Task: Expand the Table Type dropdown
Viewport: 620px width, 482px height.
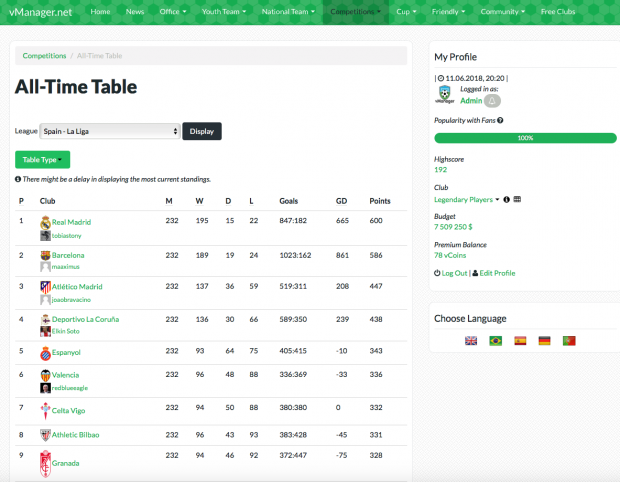Action: click(x=42, y=160)
